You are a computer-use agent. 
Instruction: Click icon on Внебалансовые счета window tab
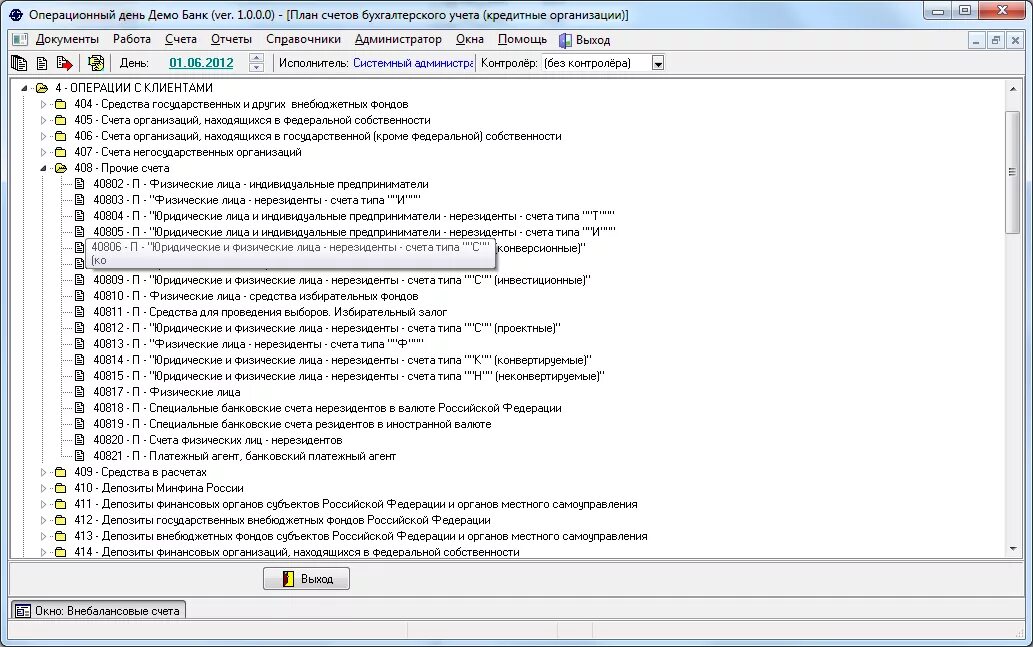22,611
